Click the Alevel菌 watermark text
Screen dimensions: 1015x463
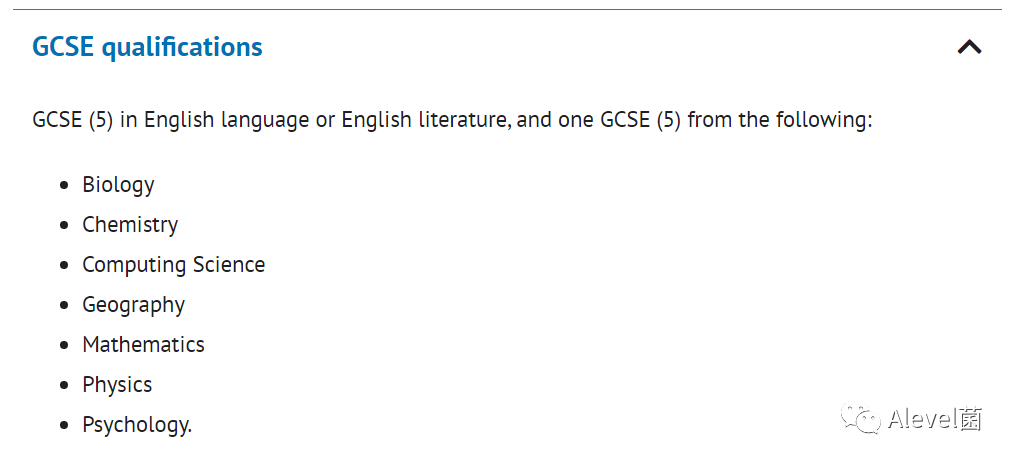click(x=935, y=419)
